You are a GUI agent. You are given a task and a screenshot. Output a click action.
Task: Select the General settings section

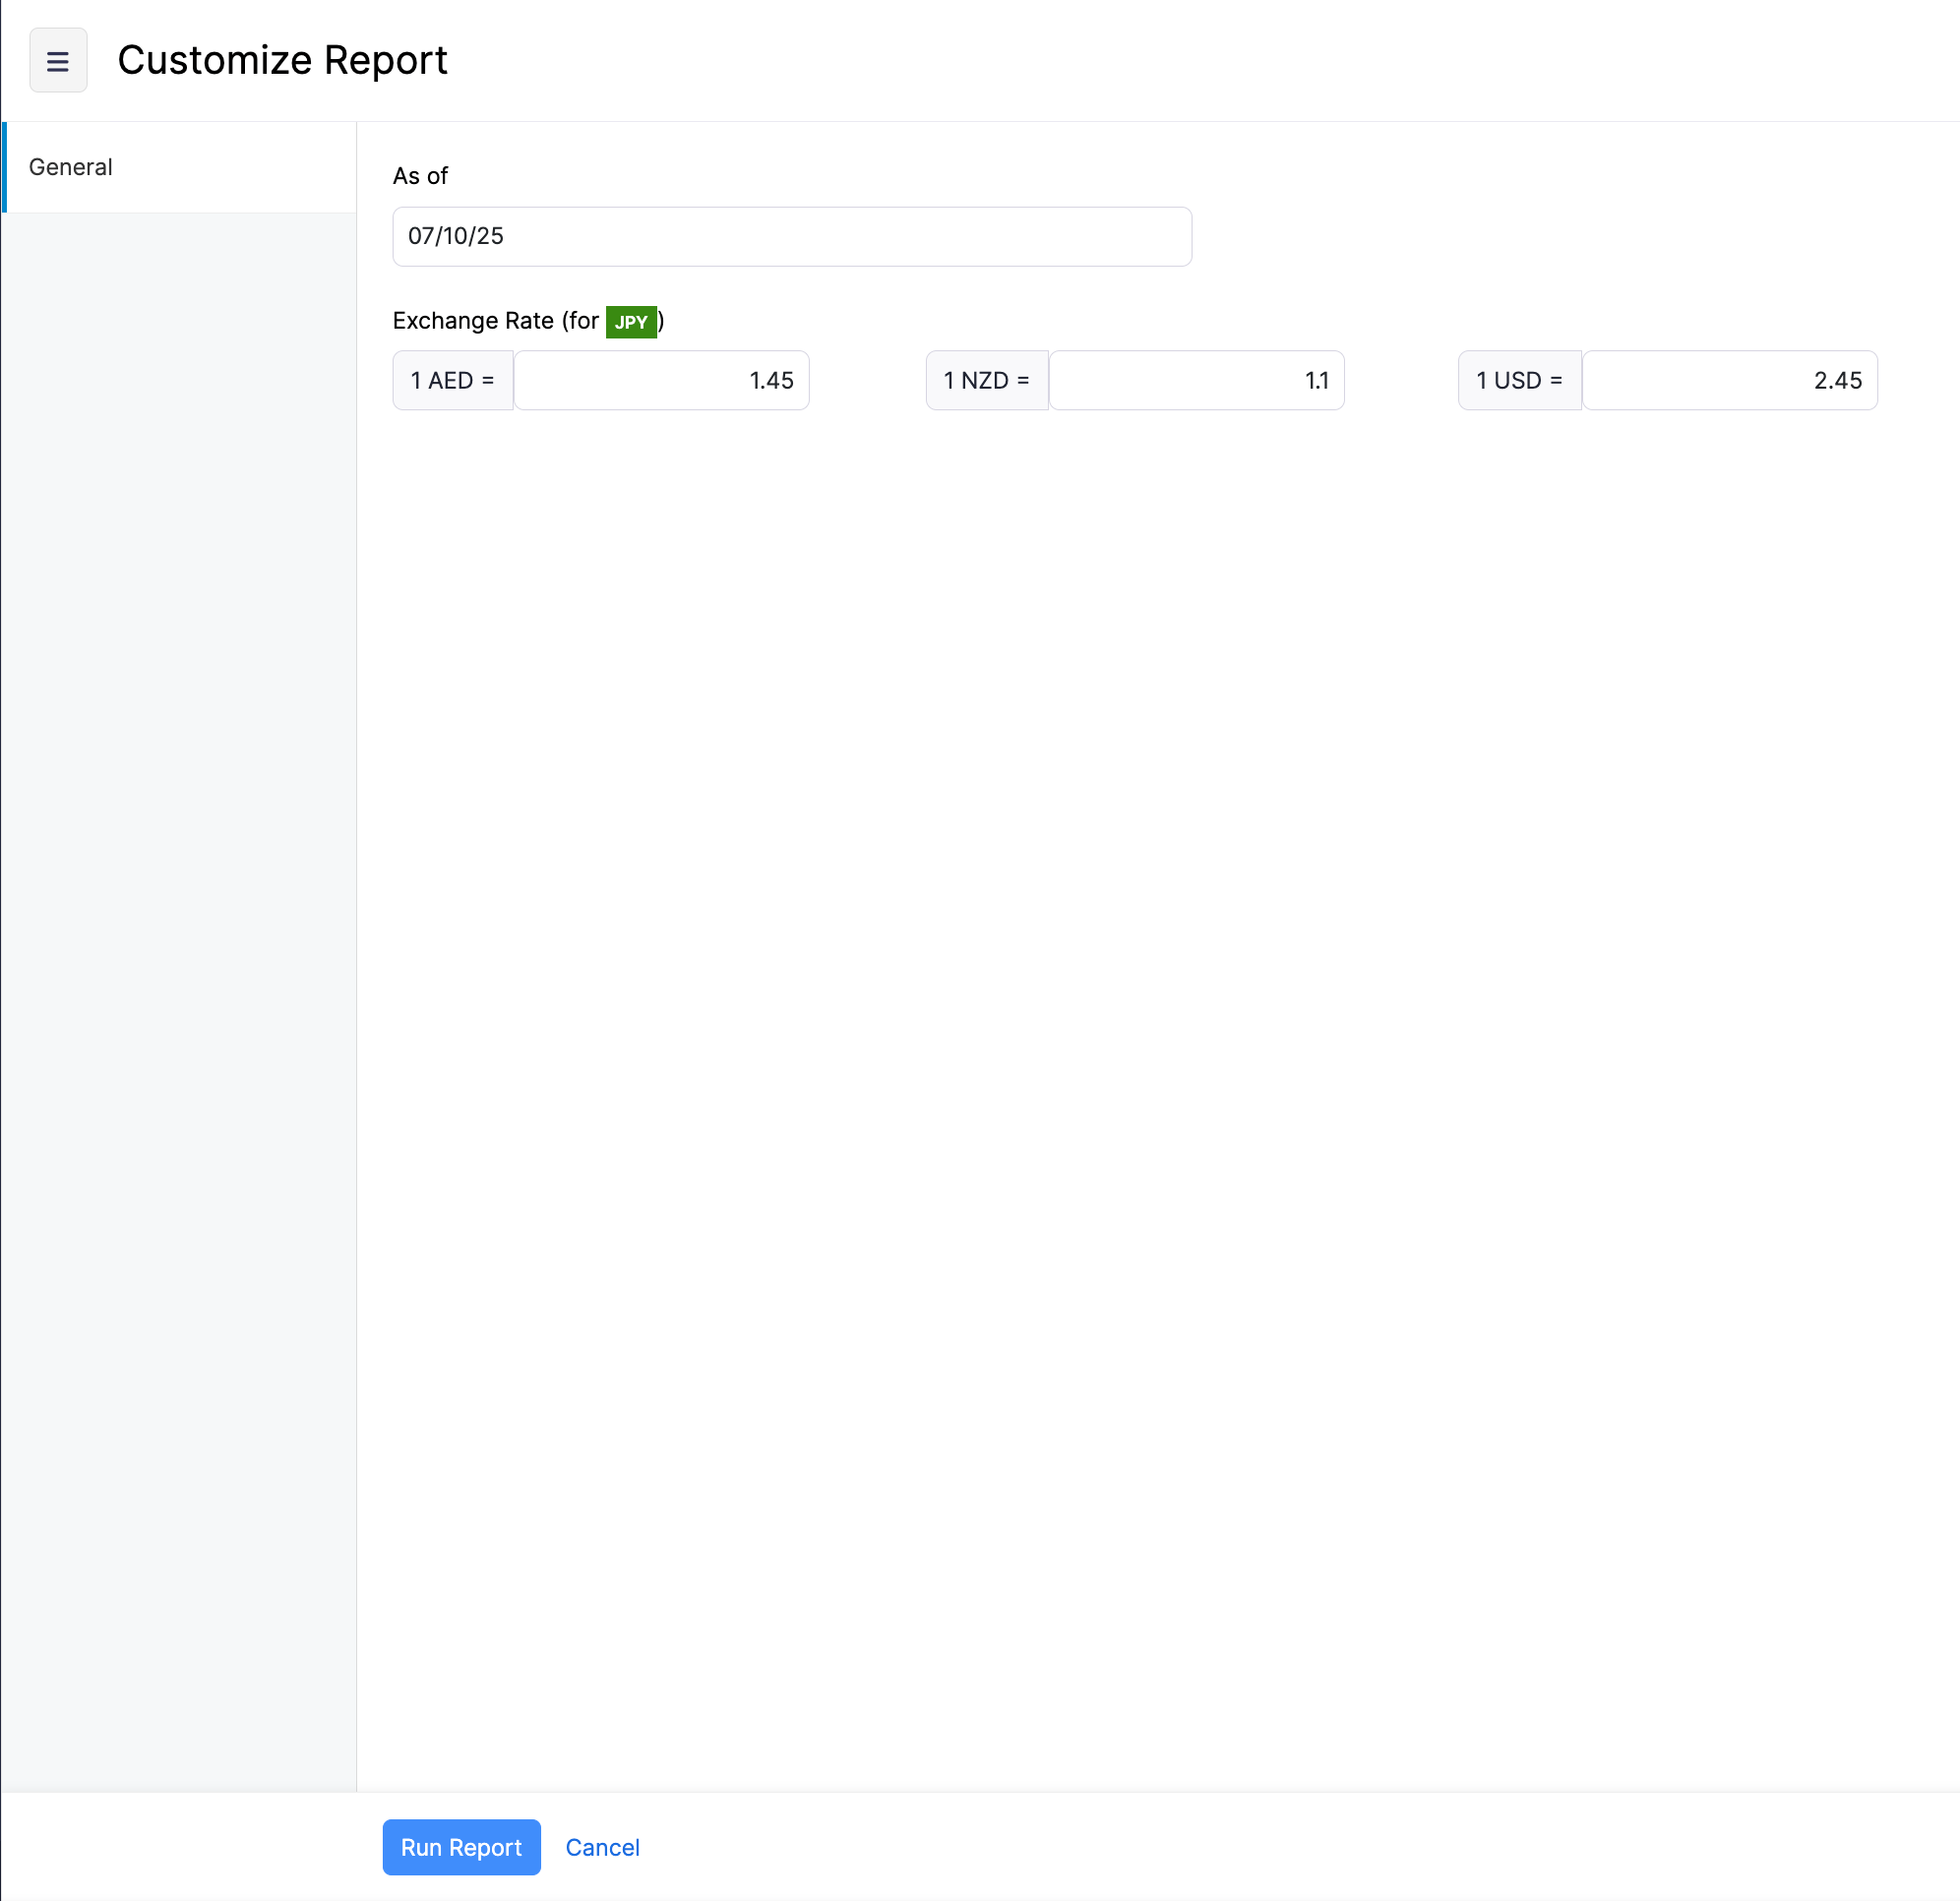(70, 167)
